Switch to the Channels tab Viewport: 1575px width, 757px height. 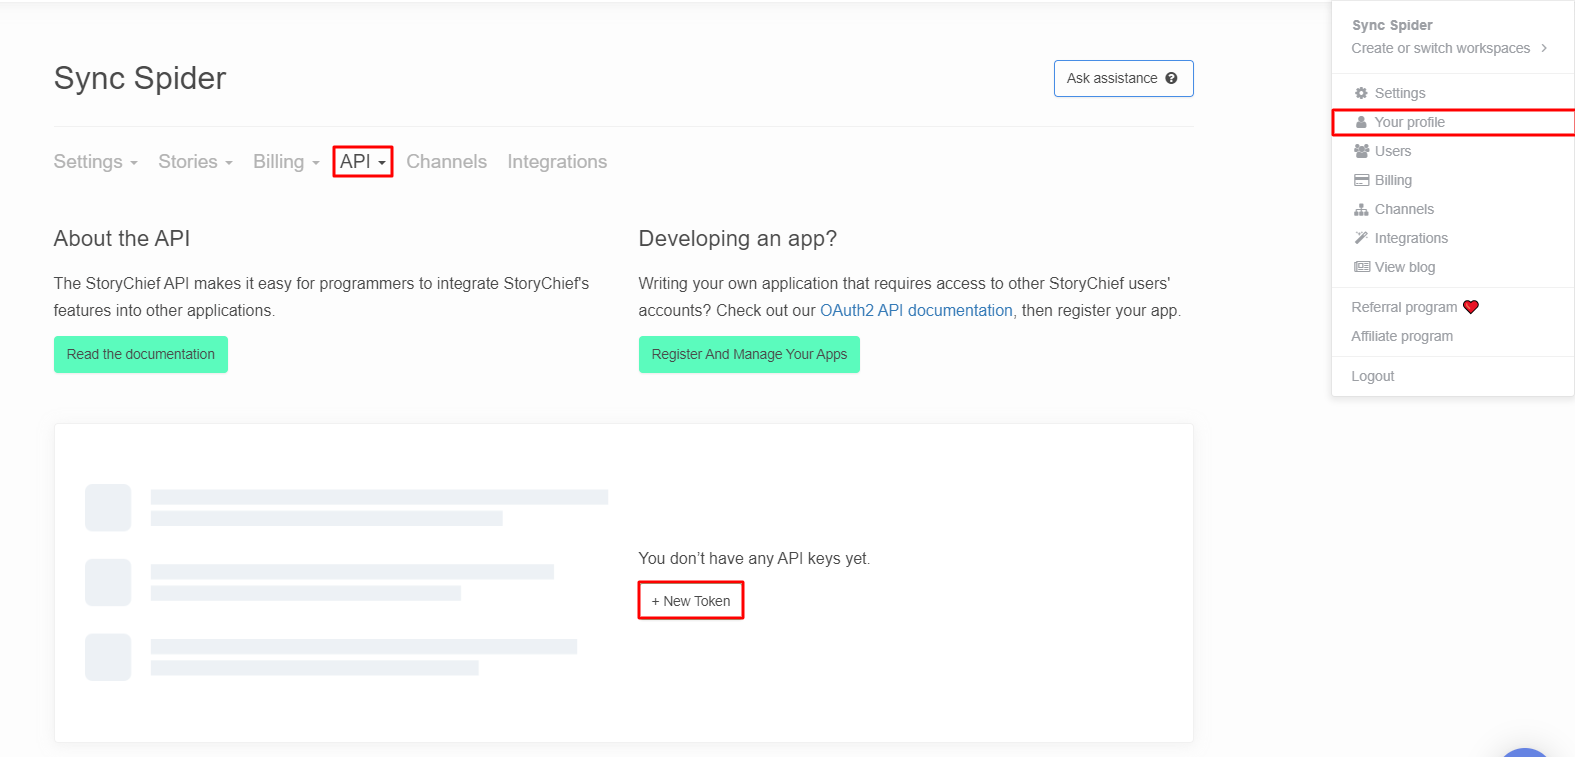(446, 162)
